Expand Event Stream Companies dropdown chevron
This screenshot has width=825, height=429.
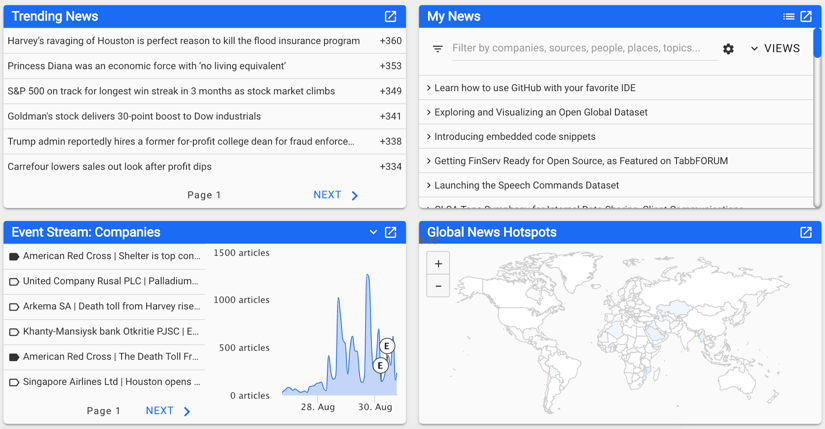pos(373,233)
